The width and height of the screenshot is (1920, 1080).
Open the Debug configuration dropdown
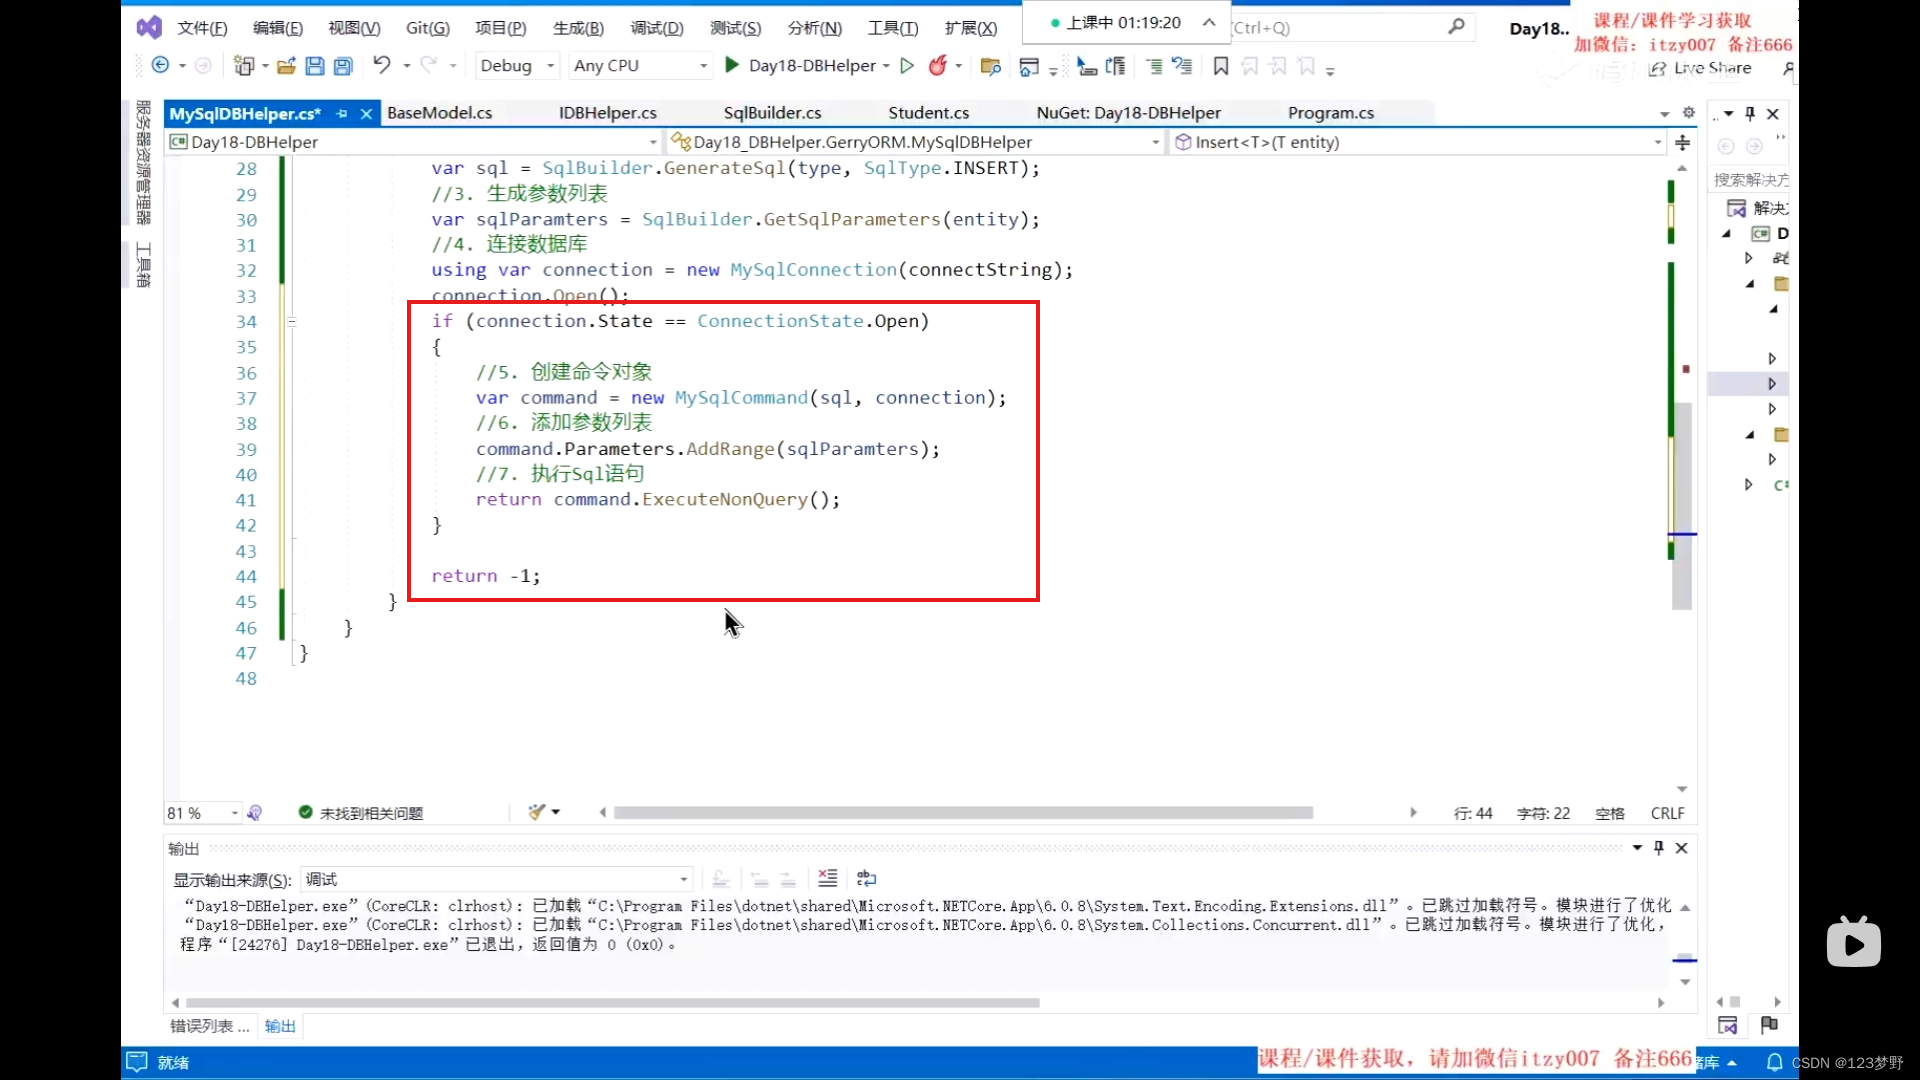516,66
